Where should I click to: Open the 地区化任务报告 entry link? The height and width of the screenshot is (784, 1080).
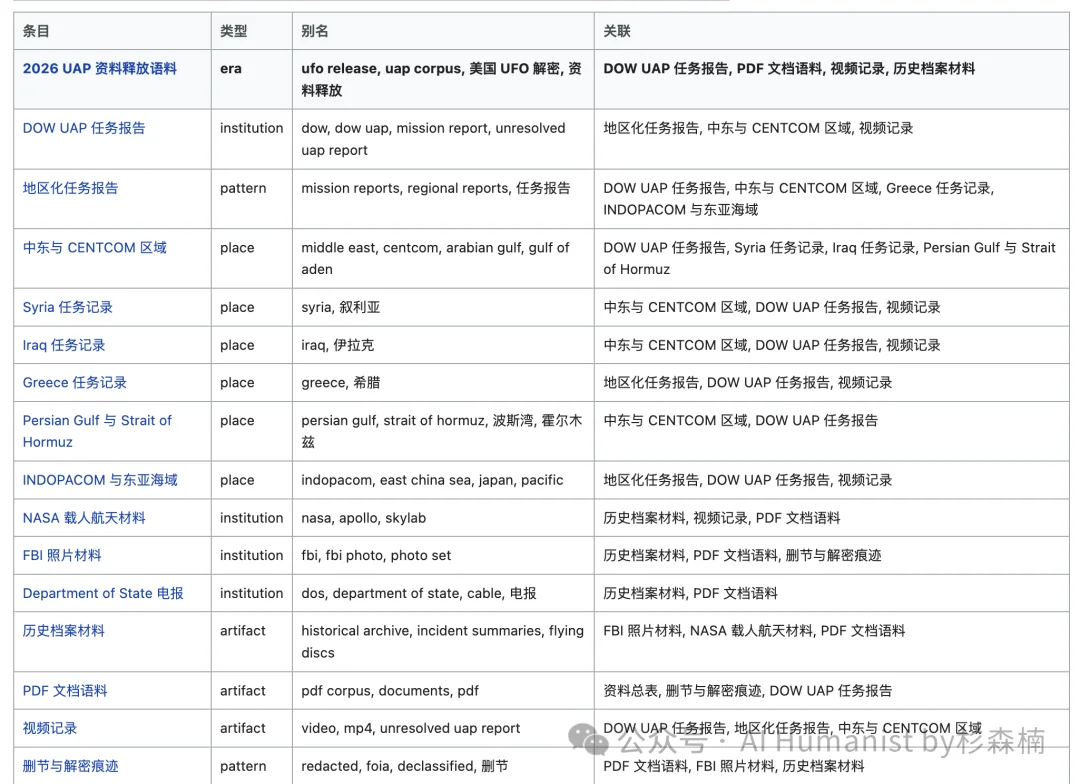point(70,188)
